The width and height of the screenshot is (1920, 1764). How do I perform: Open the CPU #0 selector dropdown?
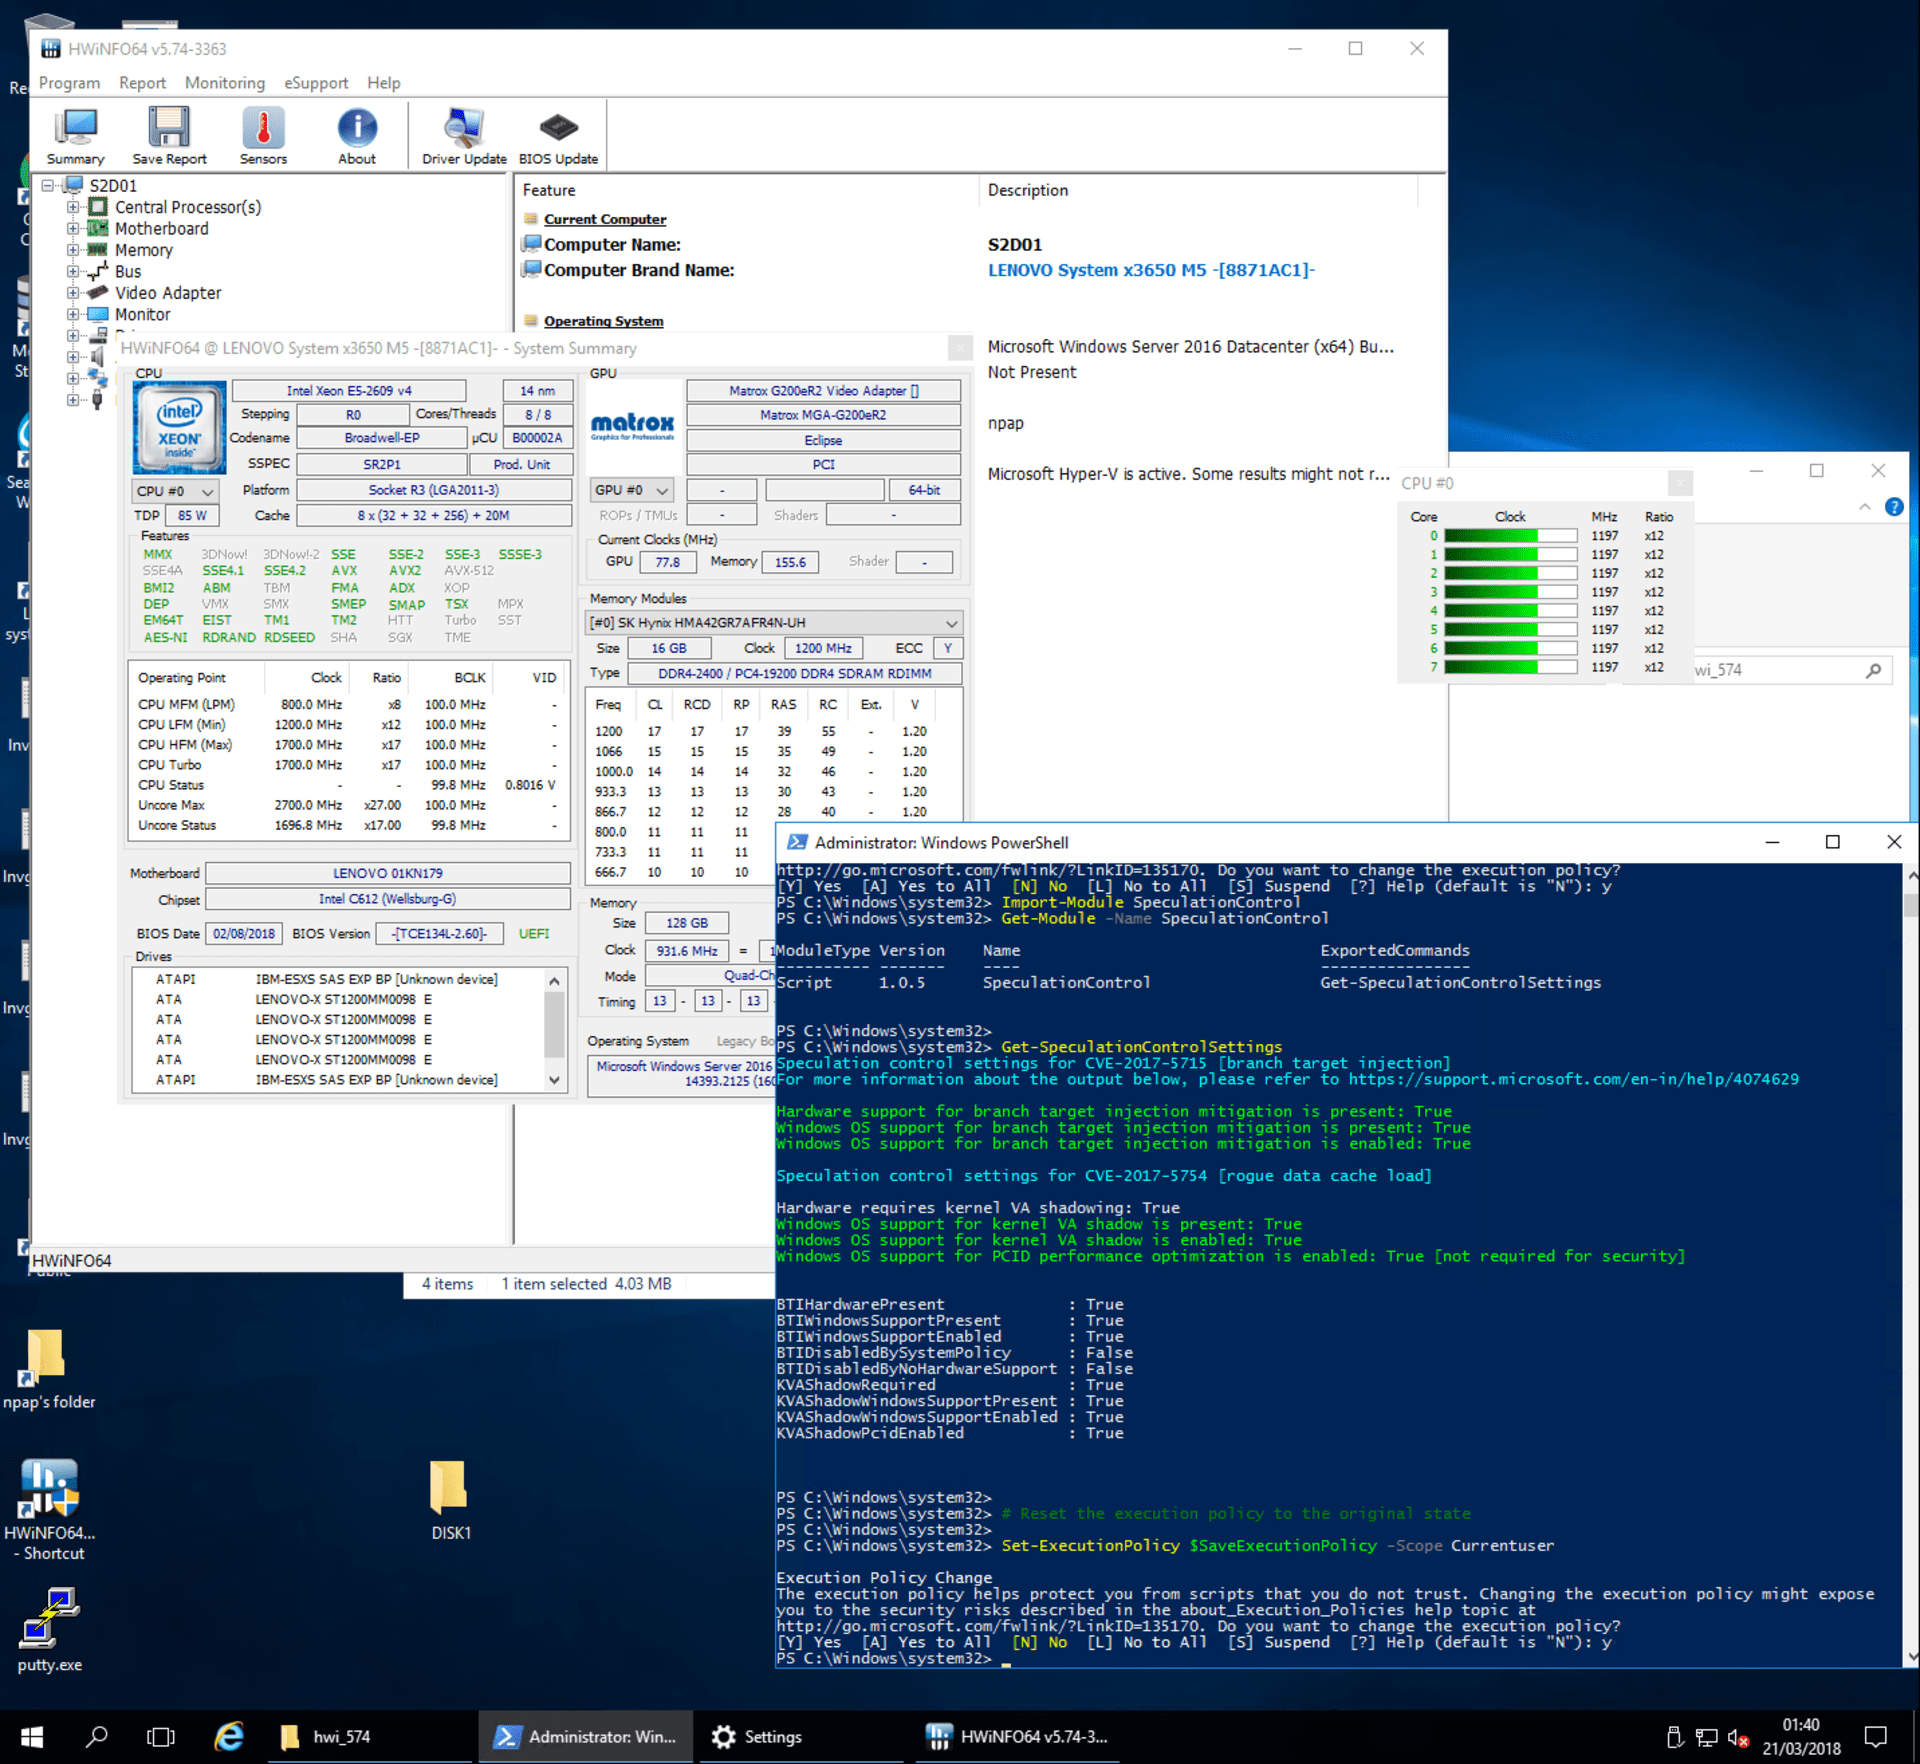pyautogui.click(x=175, y=491)
